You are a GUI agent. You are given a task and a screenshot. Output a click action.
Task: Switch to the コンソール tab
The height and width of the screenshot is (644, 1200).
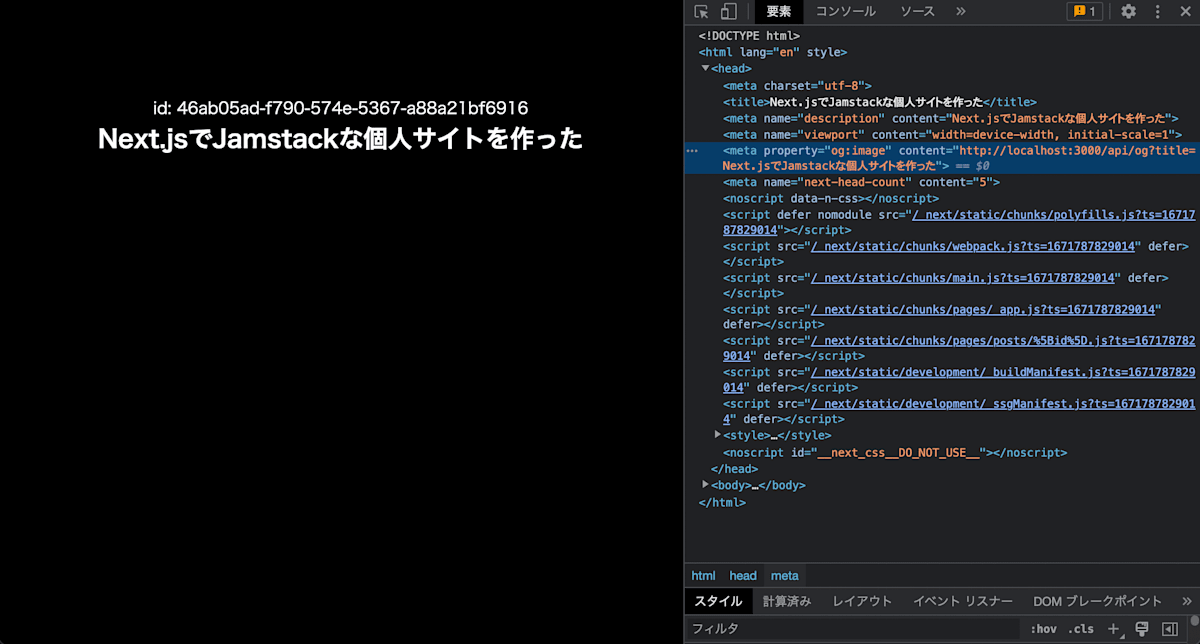point(845,12)
